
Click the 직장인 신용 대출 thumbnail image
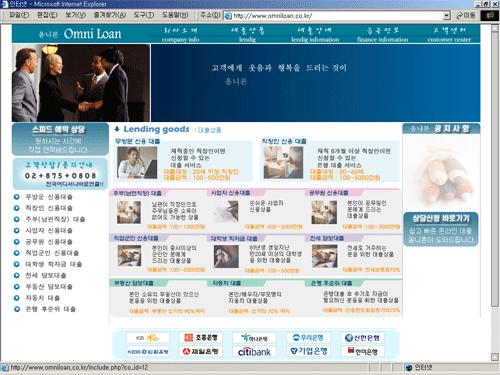283,163
